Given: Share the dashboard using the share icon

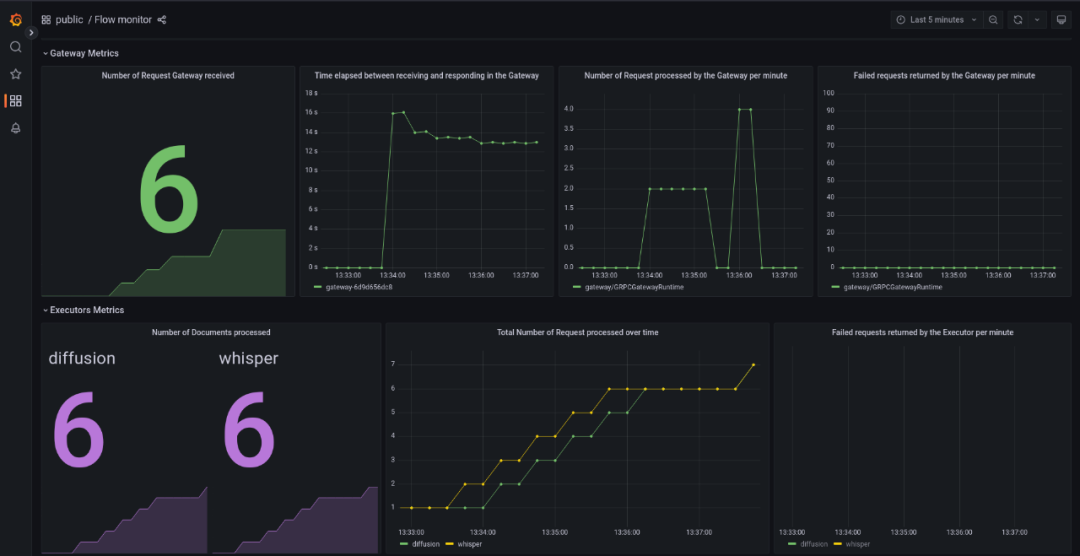Looking at the screenshot, I should tap(162, 20).
